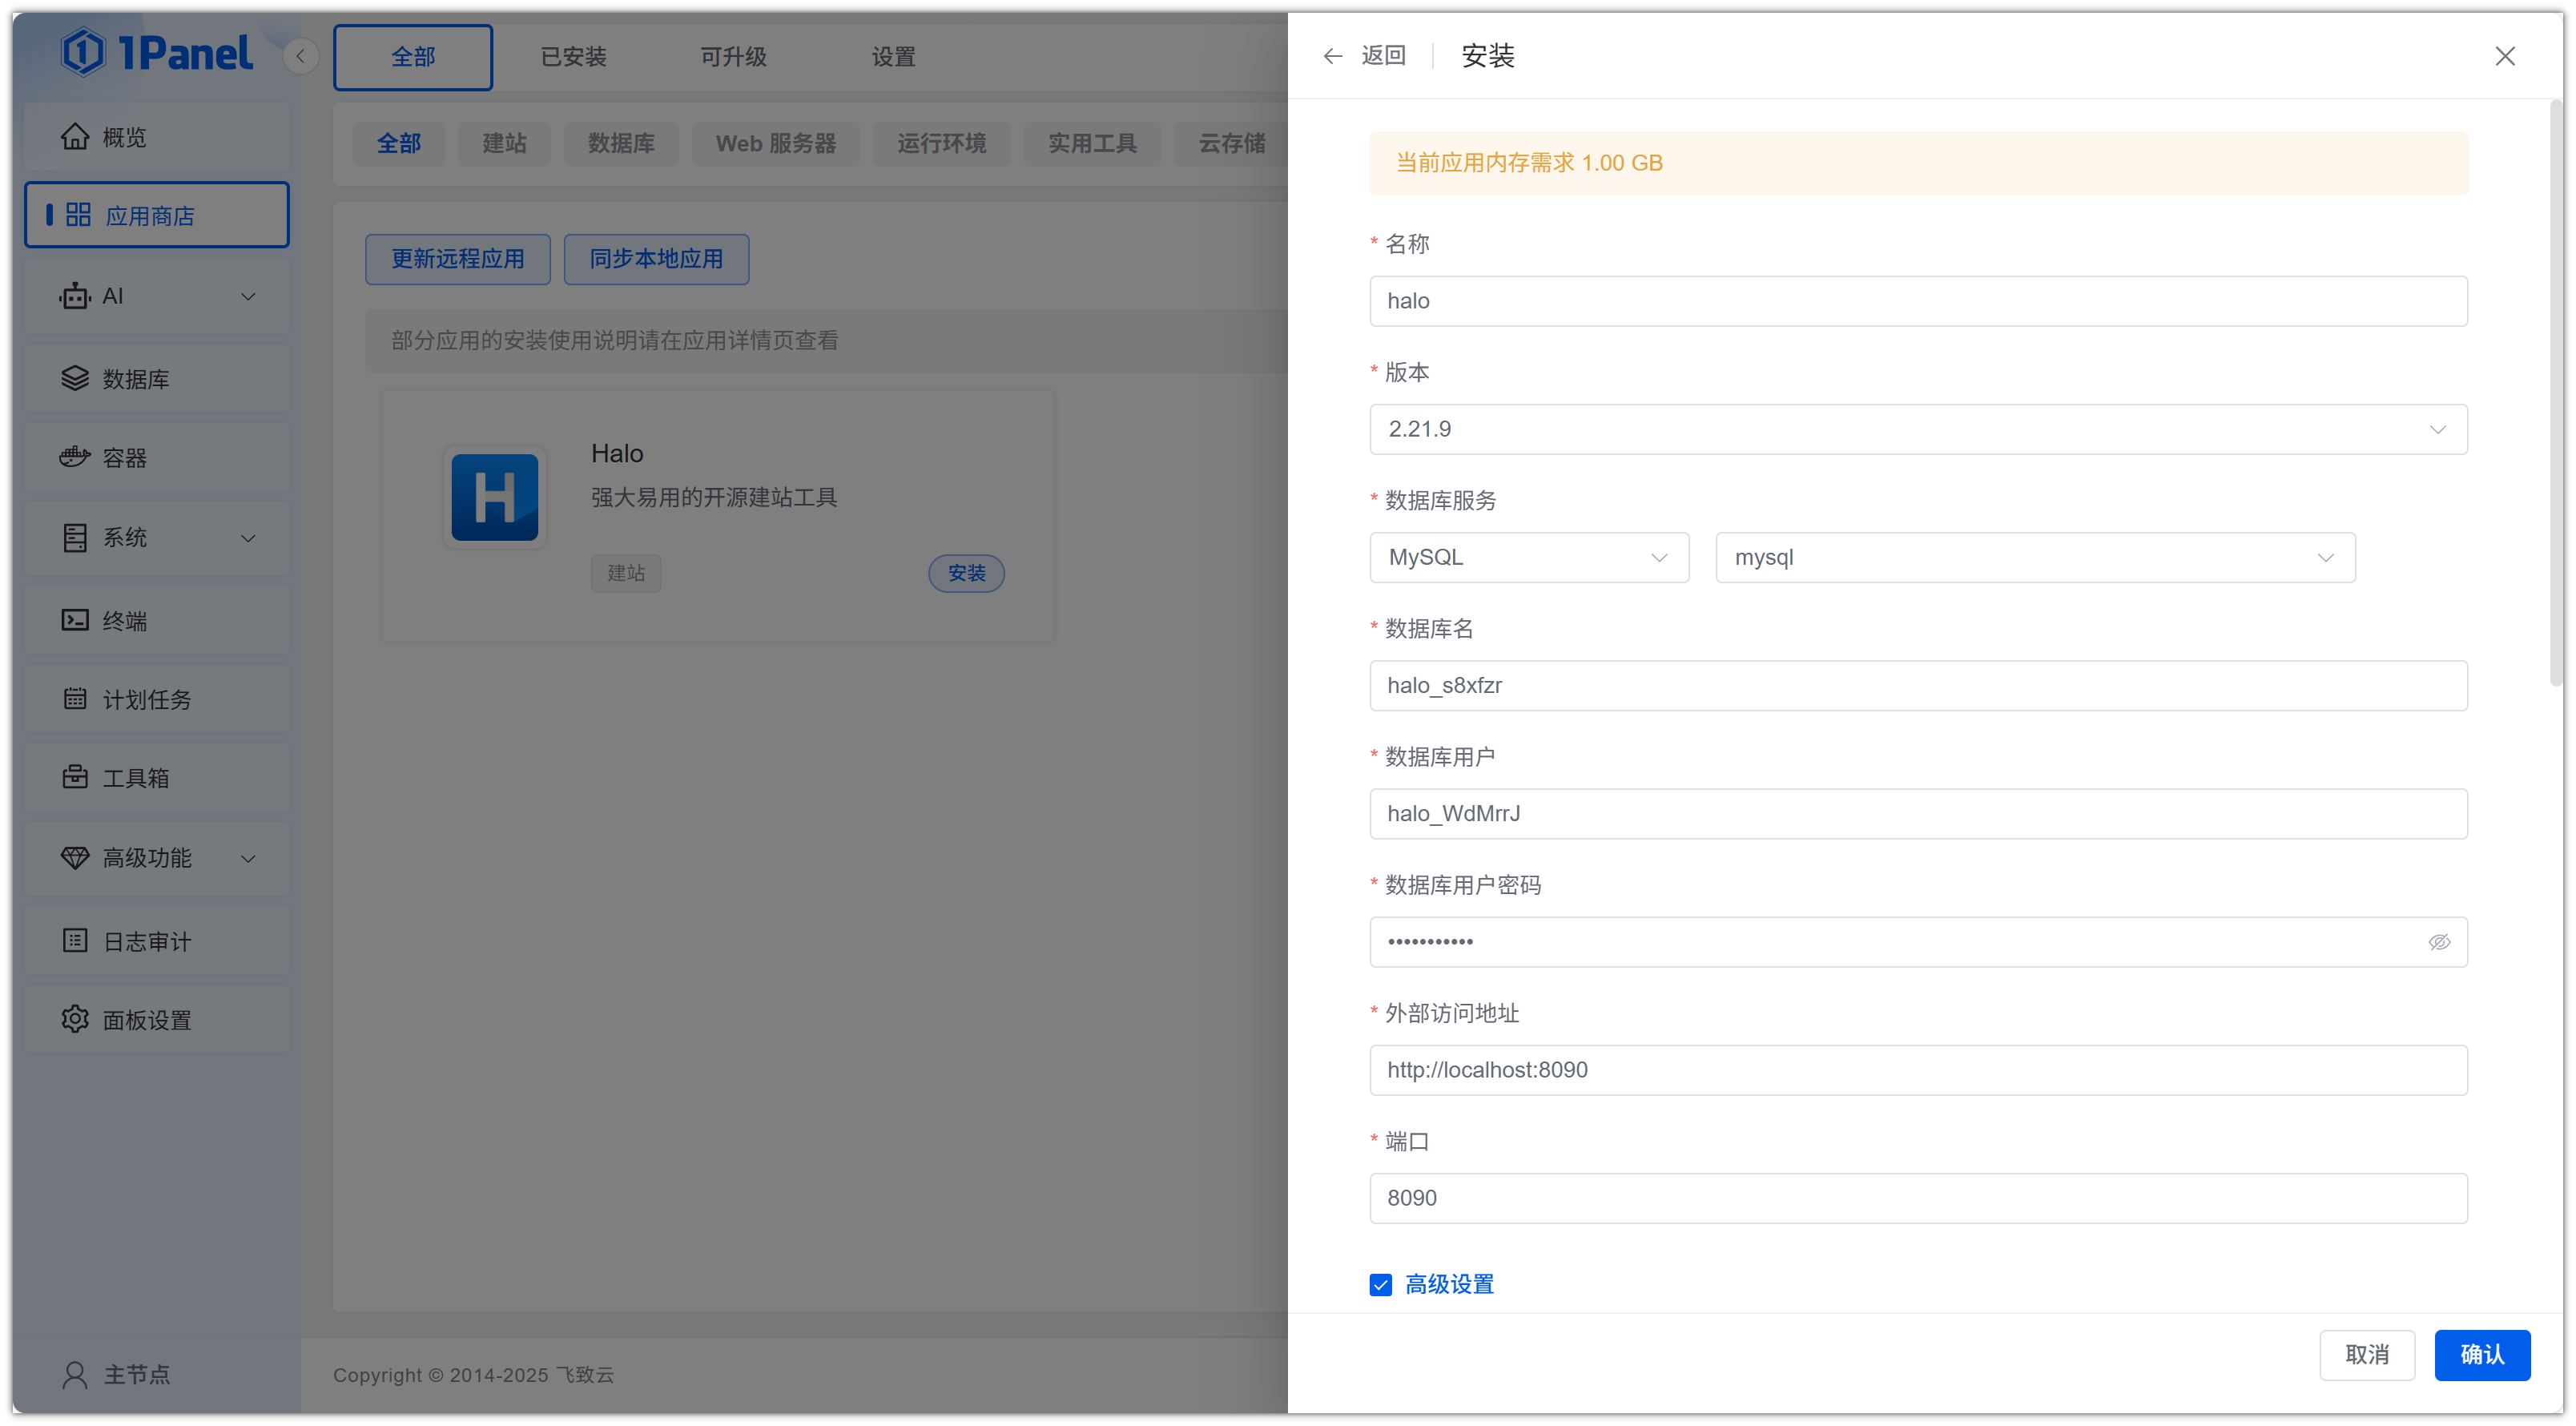Viewport: 2576px width, 1426px height.
Task: Click the 日志审计 log icon
Action: [x=75, y=940]
